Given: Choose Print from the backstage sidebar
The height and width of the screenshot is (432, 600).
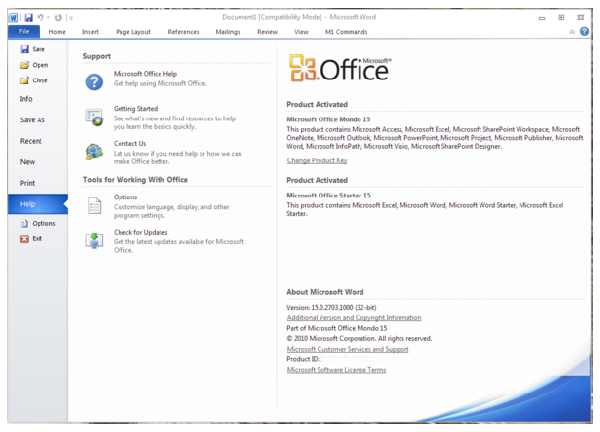Looking at the screenshot, I should click(x=28, y=183).
